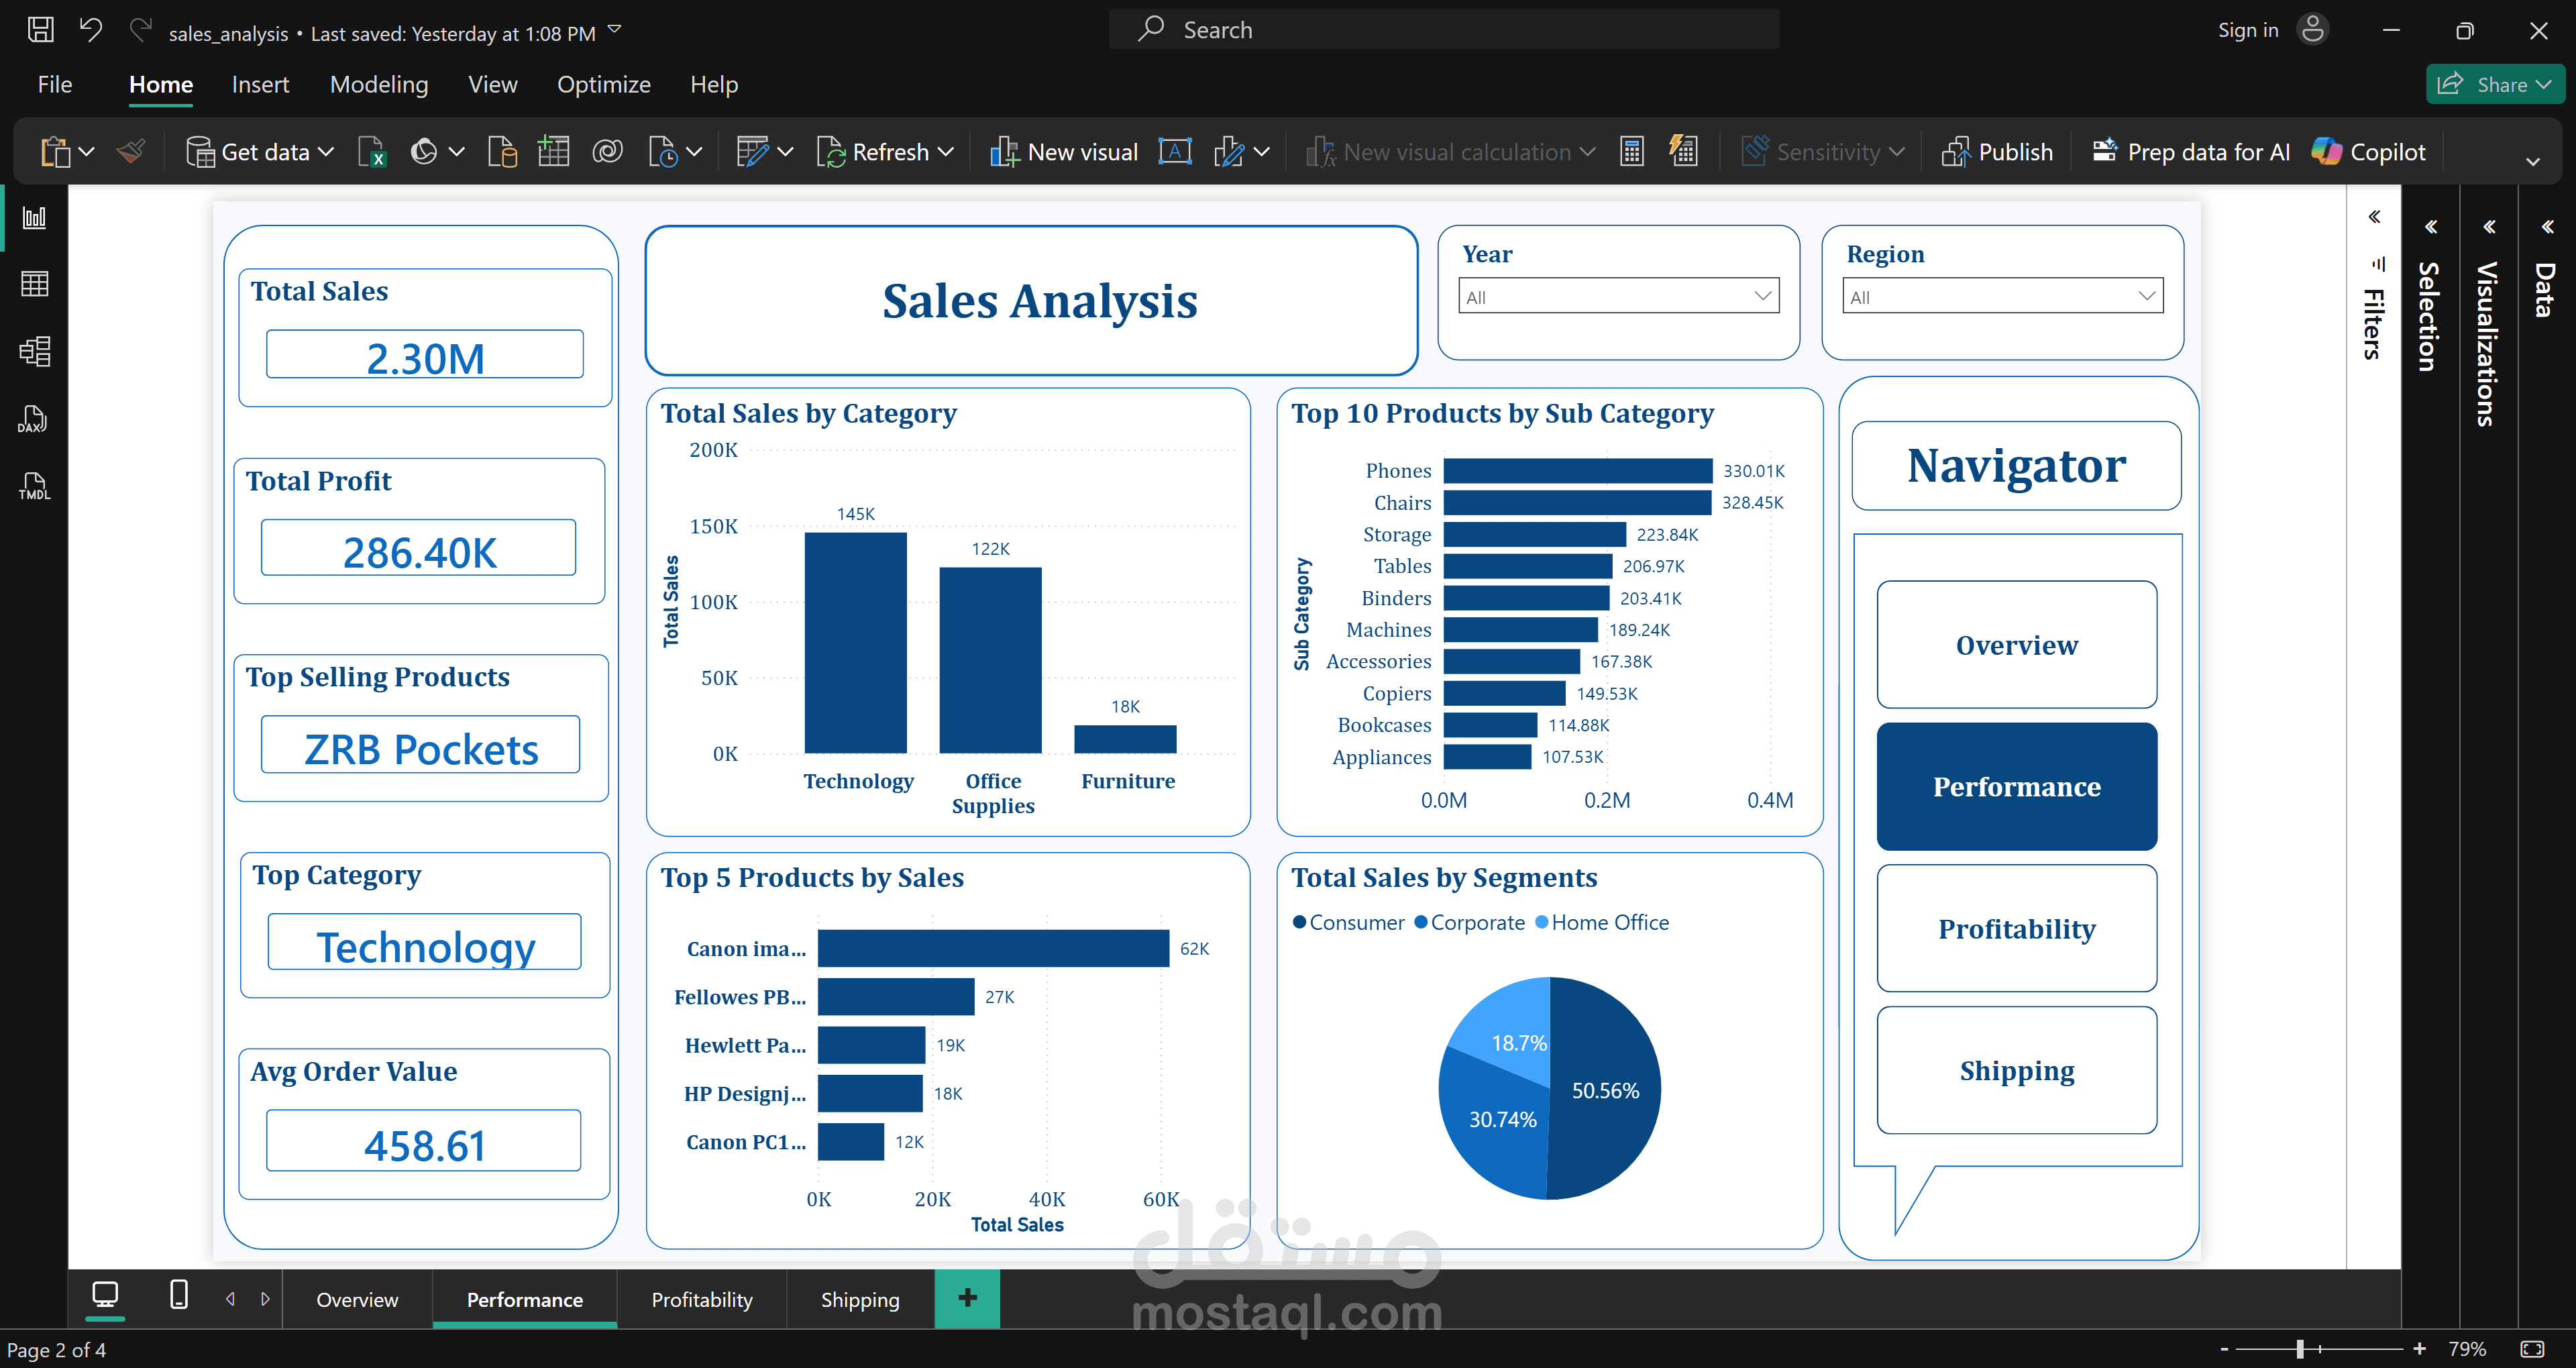Viewport: 2576px width, 1368px height.
Task: Click the Save icon in title bar
Action: [x=41, y=30]
